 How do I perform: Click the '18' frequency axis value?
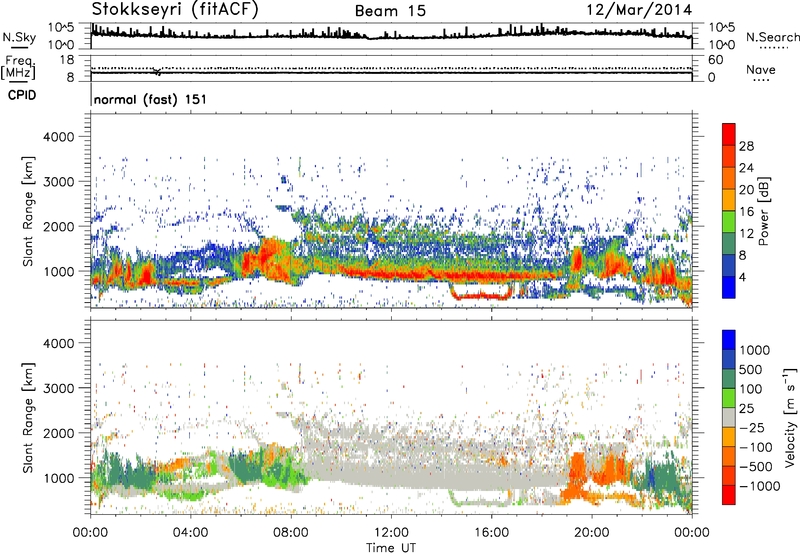pyautogui.click(x=67, y=60)
